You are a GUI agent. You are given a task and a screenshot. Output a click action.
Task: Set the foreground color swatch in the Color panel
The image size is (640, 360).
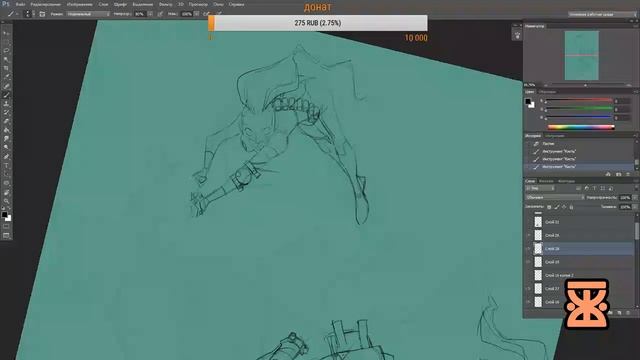click(x=528, y=101)
